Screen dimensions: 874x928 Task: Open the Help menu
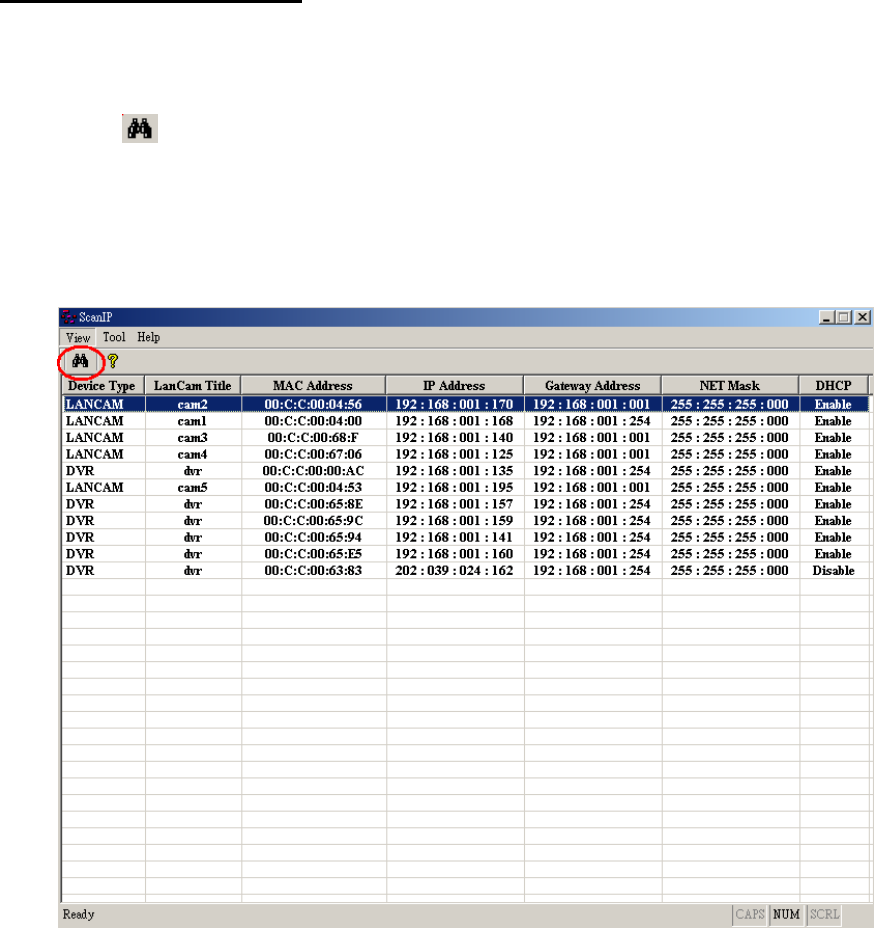coord(148,338)
